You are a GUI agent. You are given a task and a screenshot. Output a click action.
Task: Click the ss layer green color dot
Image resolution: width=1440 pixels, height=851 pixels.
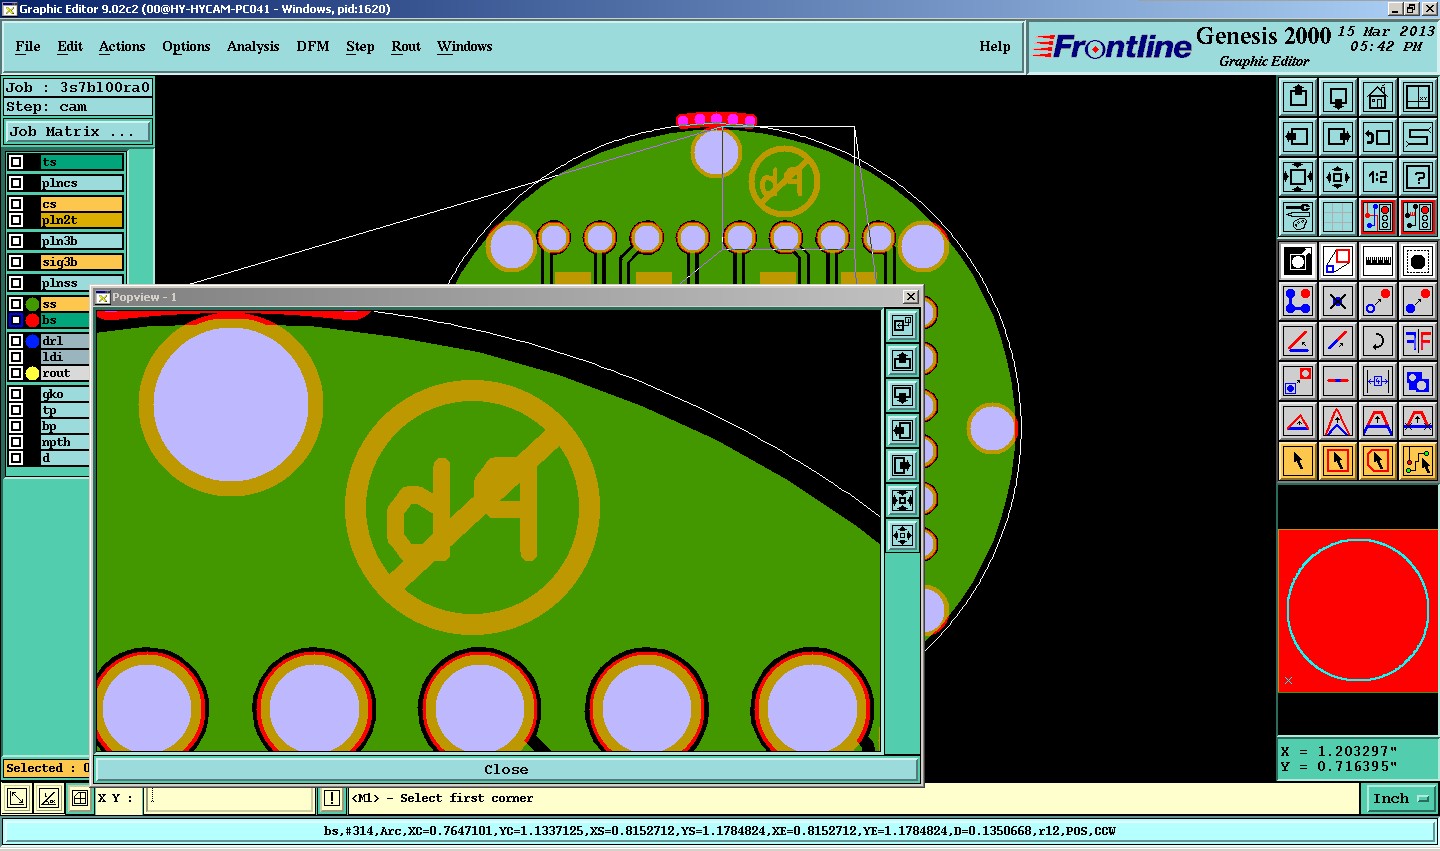[x=32, y=304]
